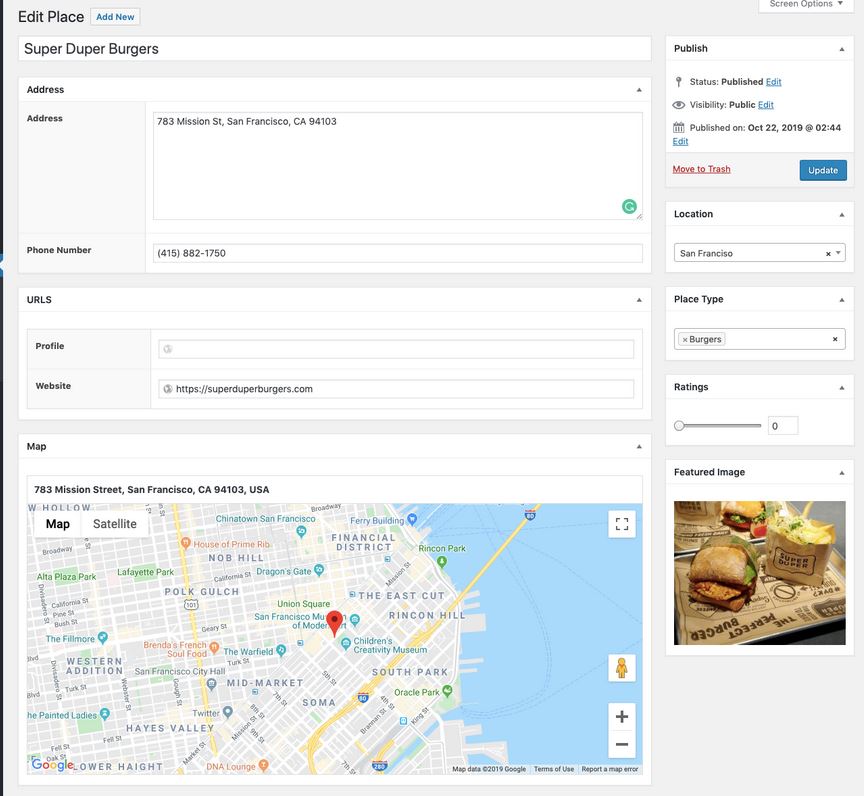Click the Update button

823,170
